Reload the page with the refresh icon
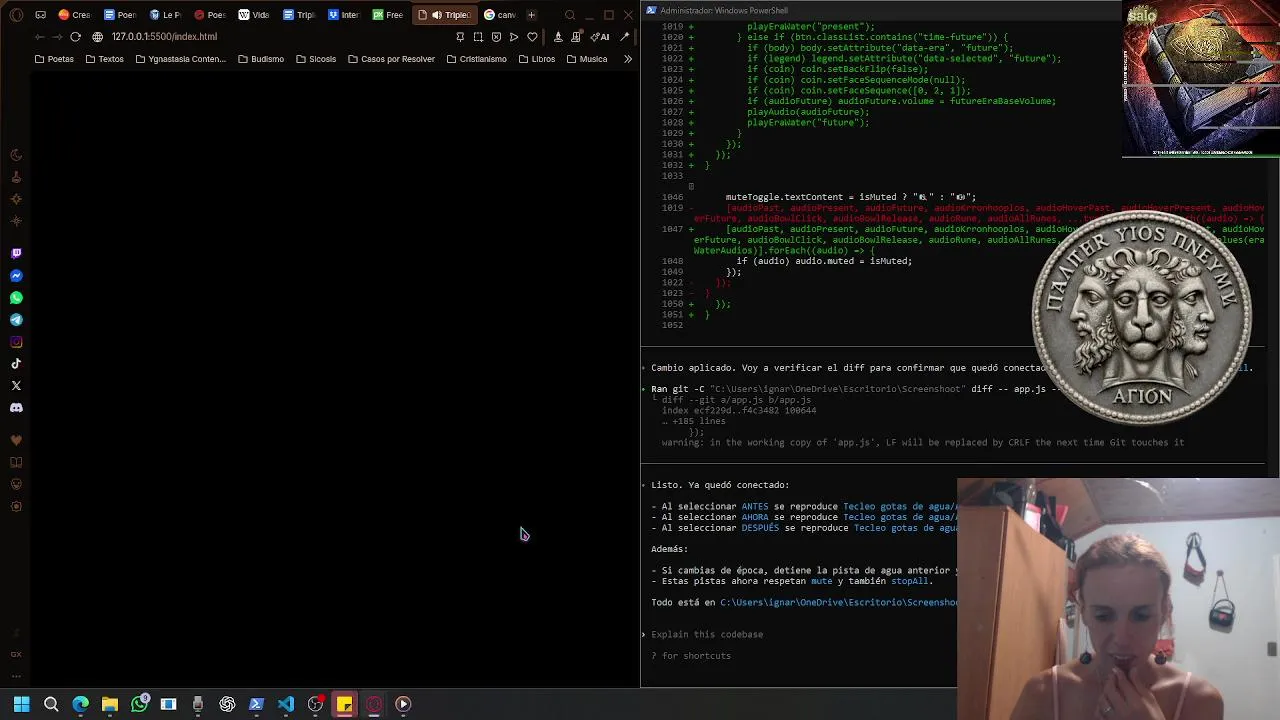The image size is (1280, 720). pyautogui.click(x=75, y=37)
